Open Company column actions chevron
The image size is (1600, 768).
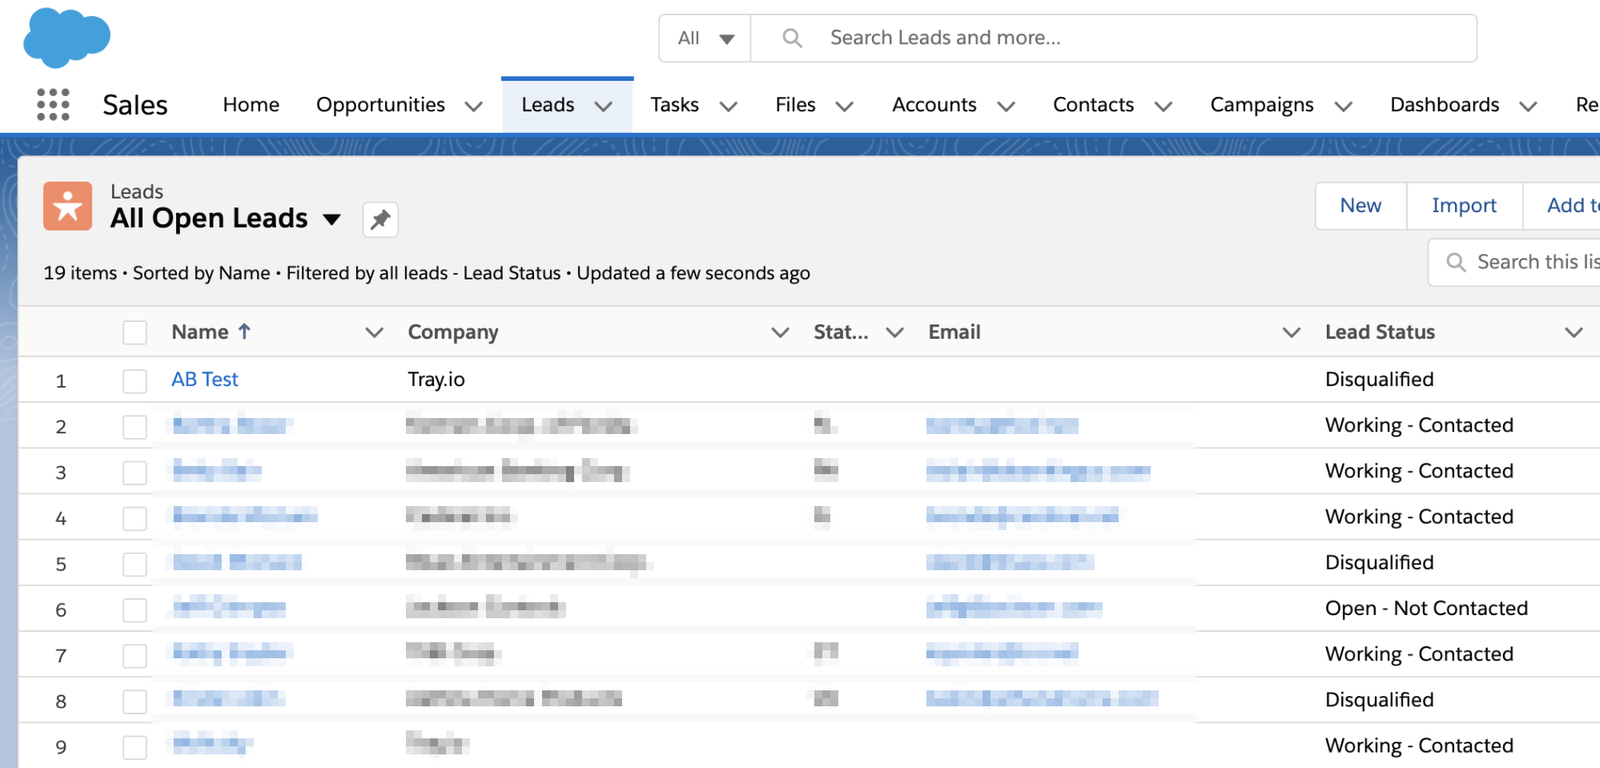pyautogui.click(x=780, y=332)
